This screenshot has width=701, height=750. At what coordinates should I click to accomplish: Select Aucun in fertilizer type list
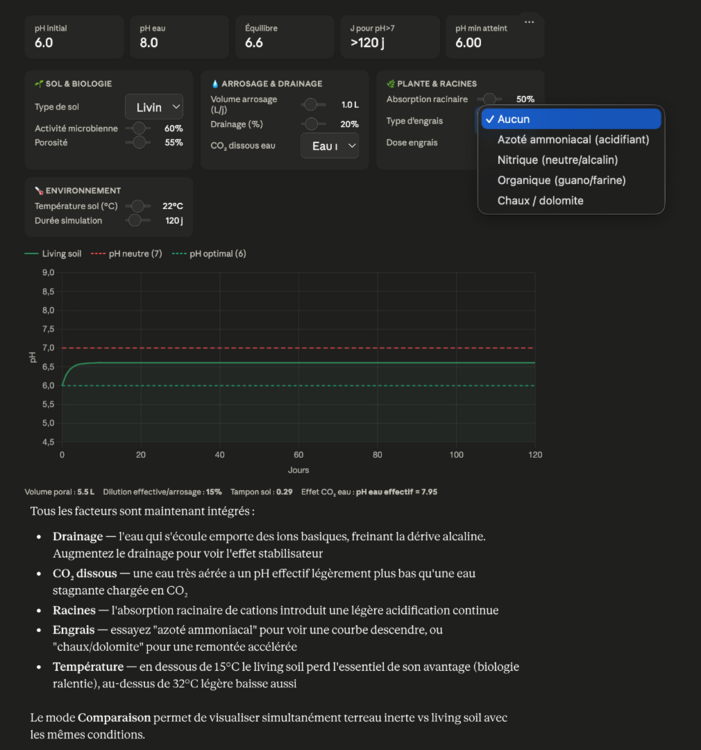(x=571, y=119)
